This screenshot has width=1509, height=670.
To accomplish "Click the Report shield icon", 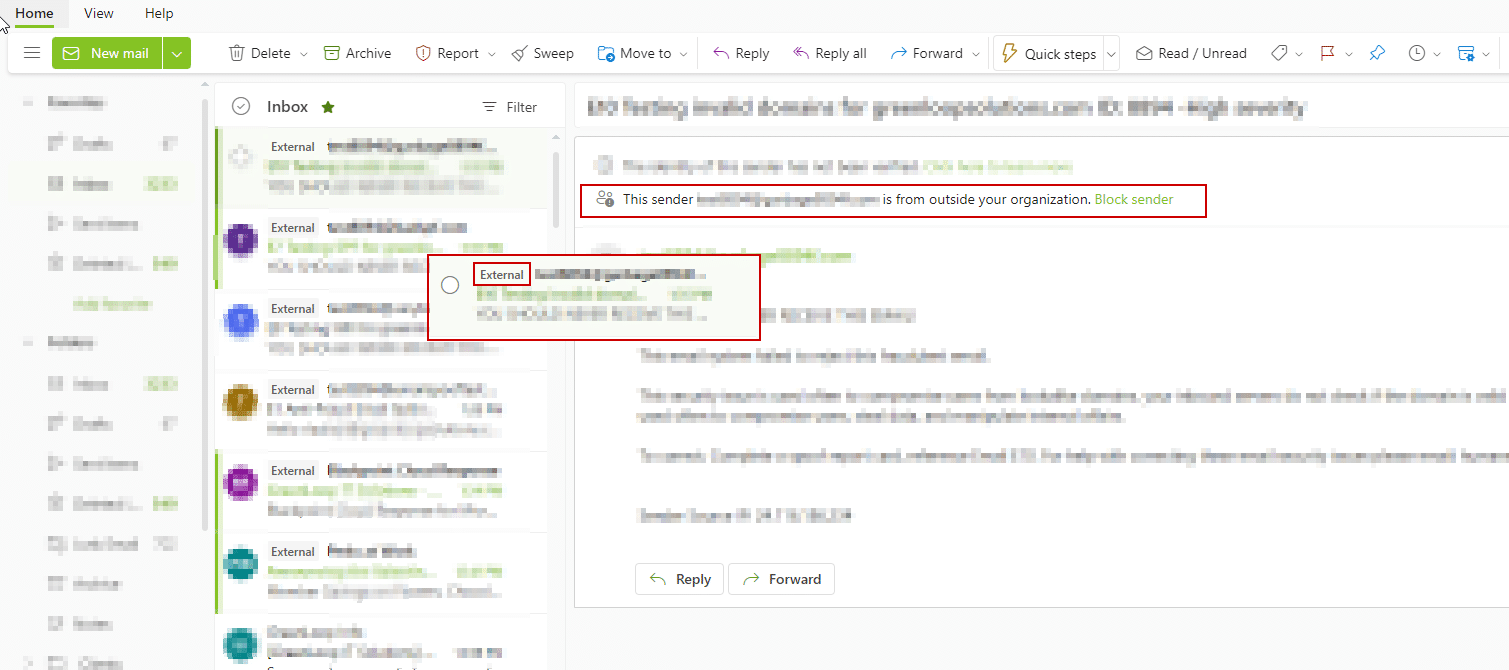I will click(x=423, y=53).
